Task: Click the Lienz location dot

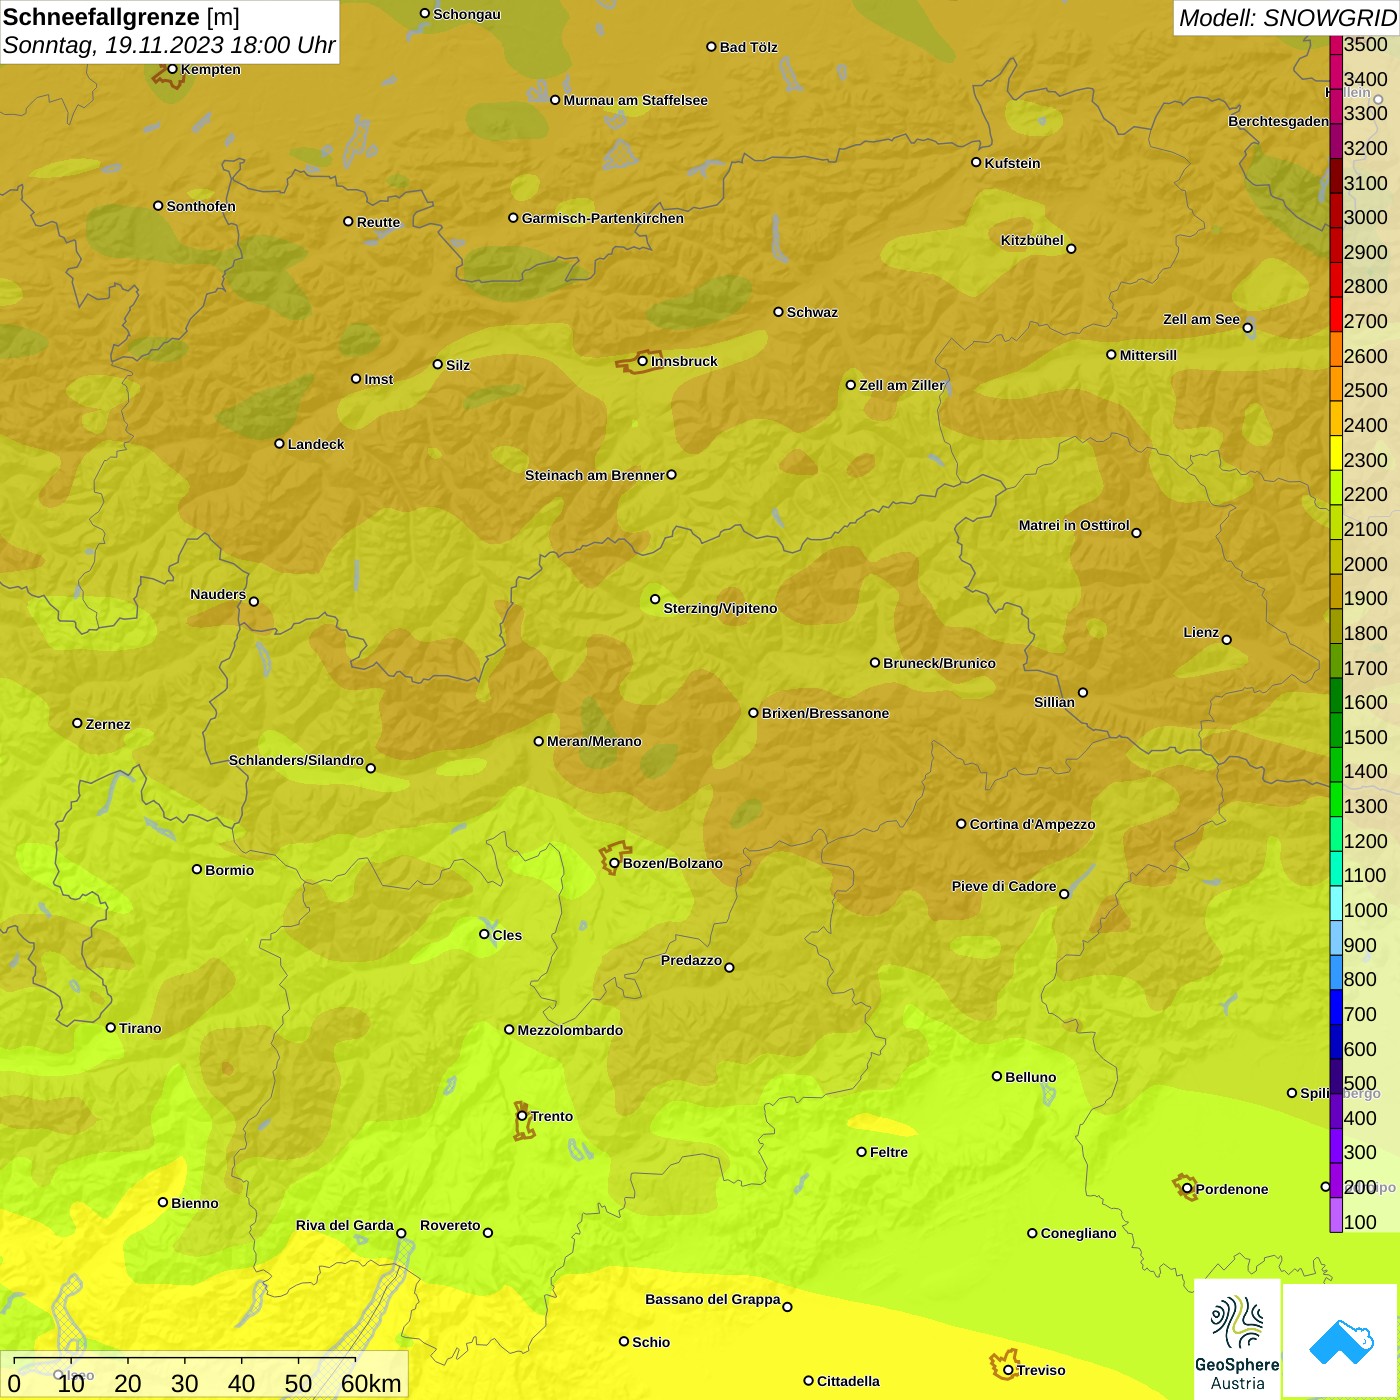Action: coord(1227,640)
